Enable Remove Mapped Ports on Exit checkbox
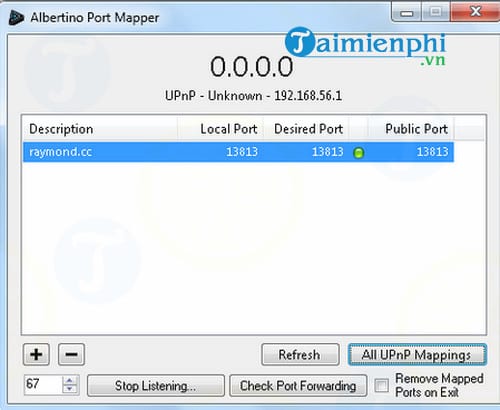 (381, 385)
